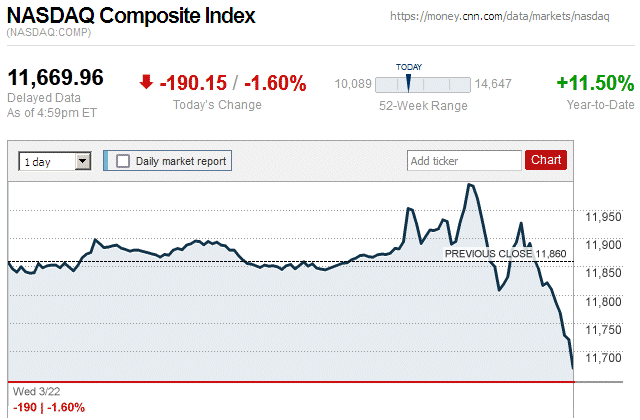Focus the Add ticker input field
The width and height of the screenshot is (640, 420).
pos(464,160)
